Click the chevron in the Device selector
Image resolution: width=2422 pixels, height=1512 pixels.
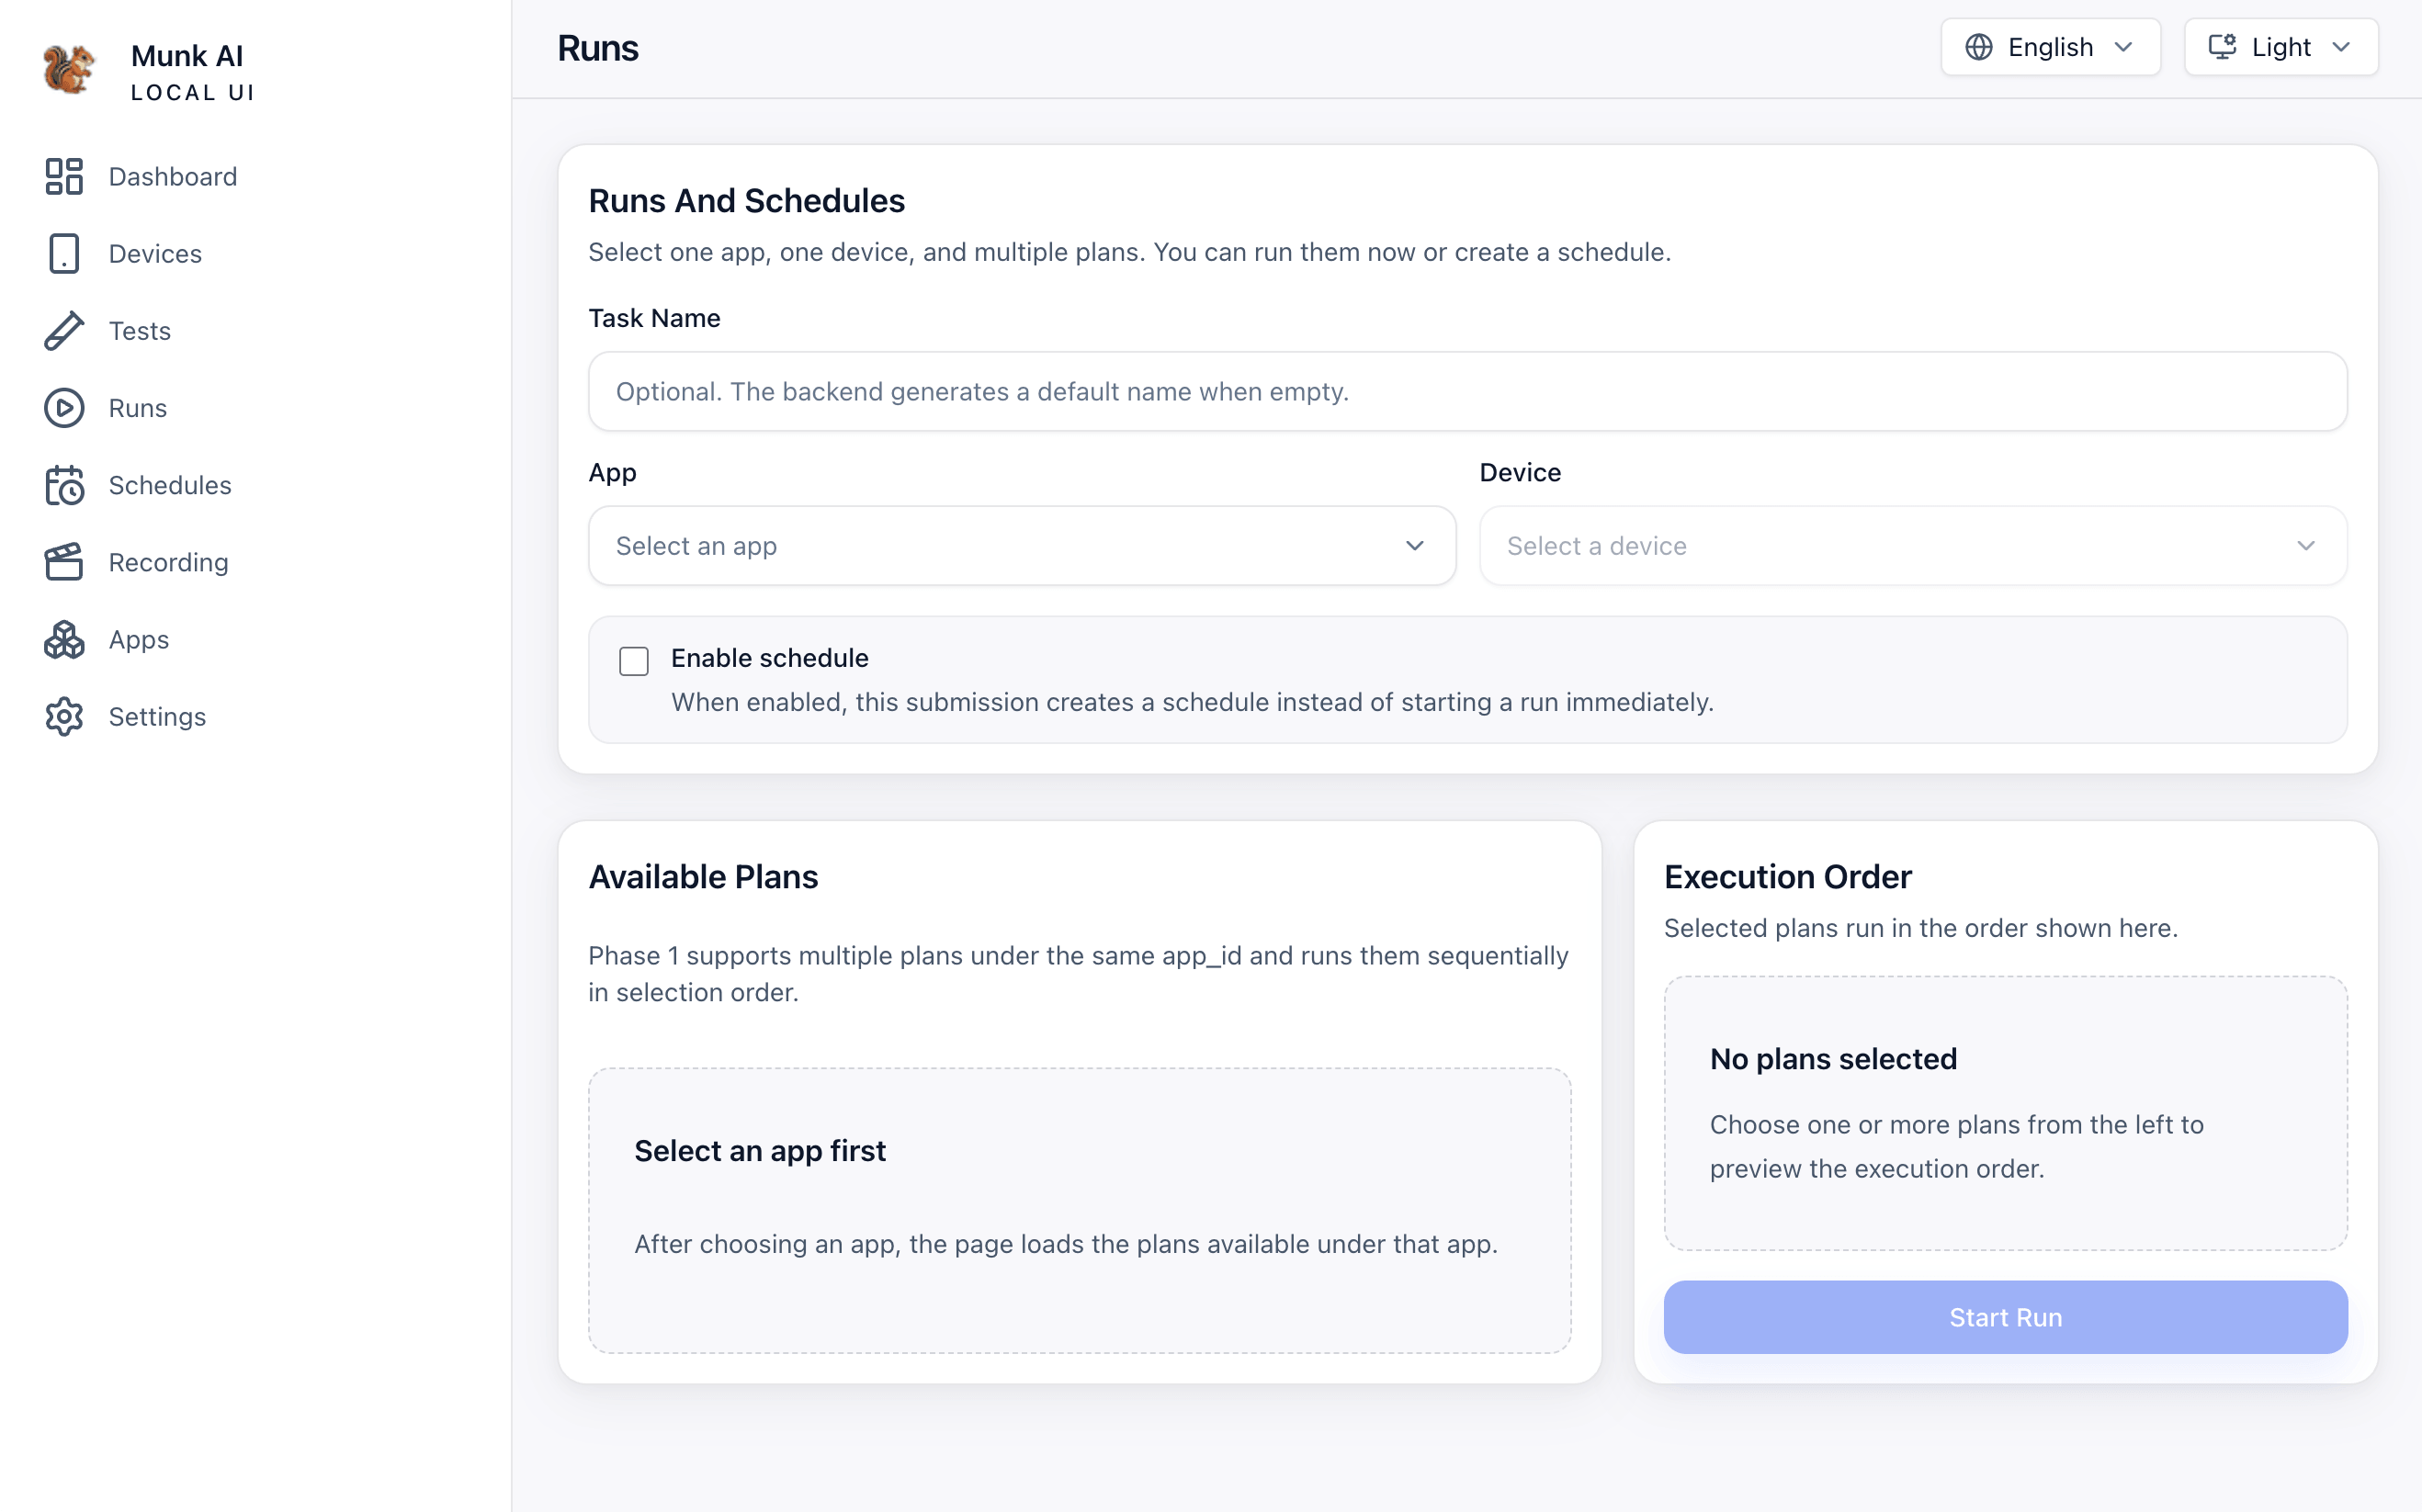tap(2305, 546)
